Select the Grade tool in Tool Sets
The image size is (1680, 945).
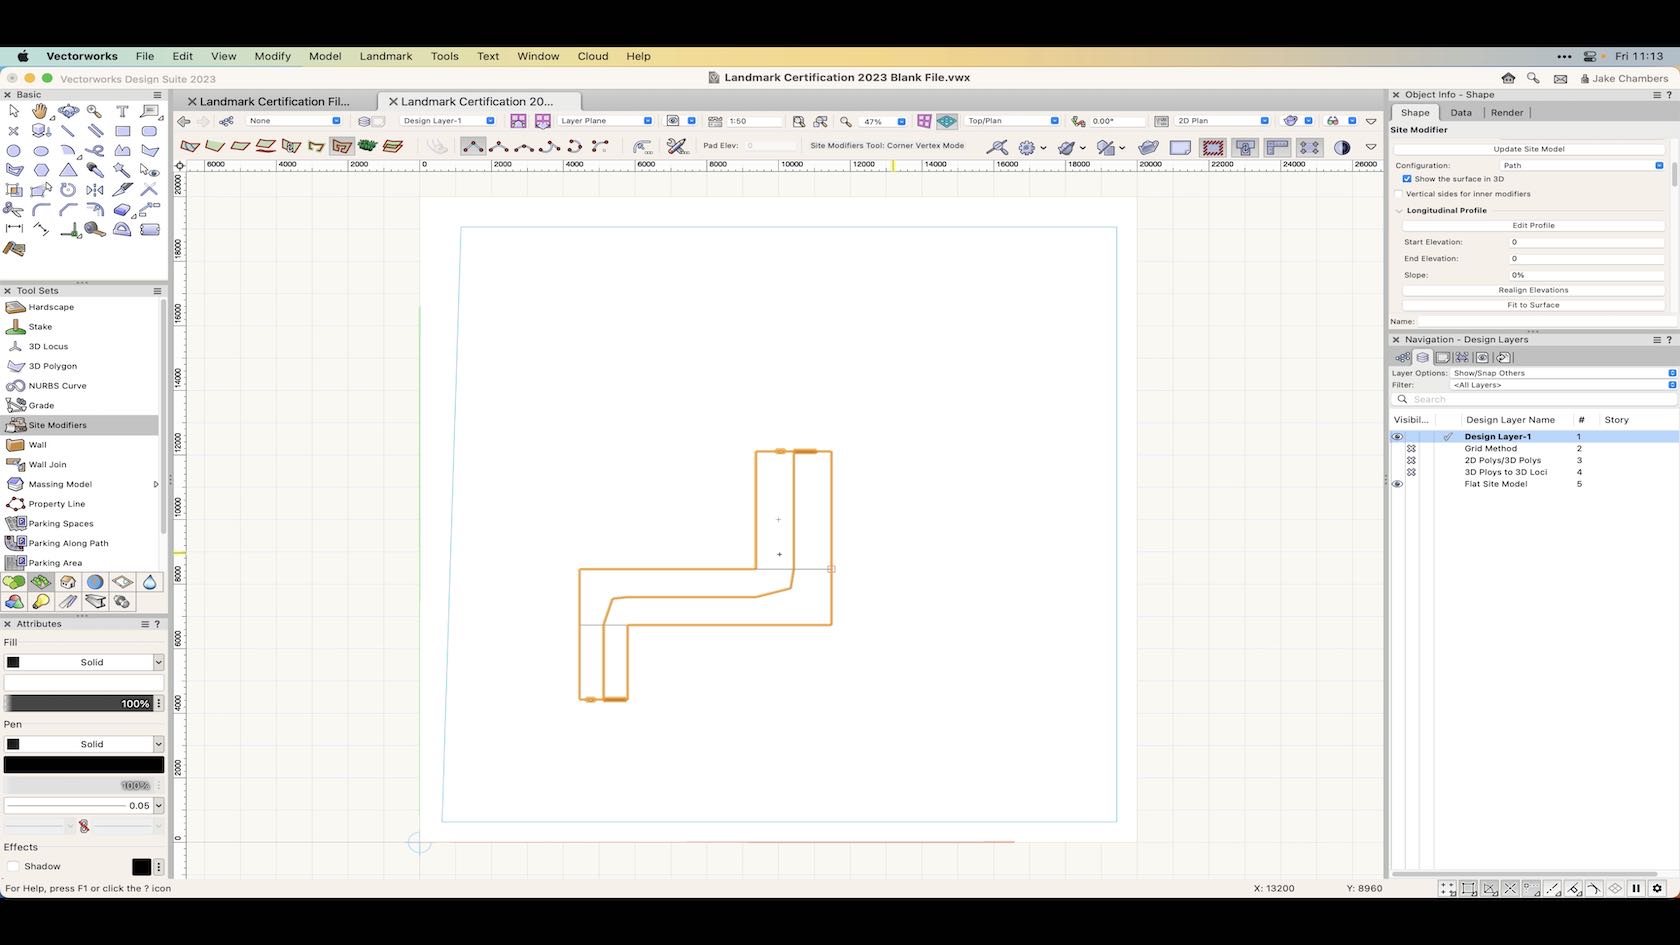(x=40, y=404)
